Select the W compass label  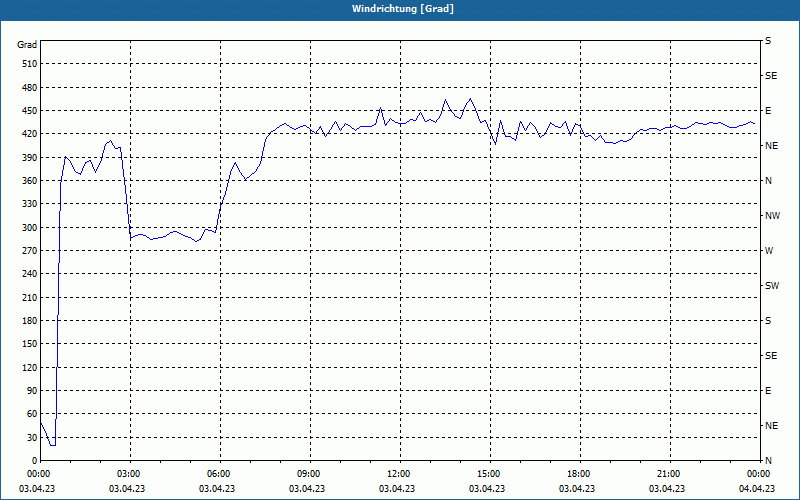click(769, 251)
